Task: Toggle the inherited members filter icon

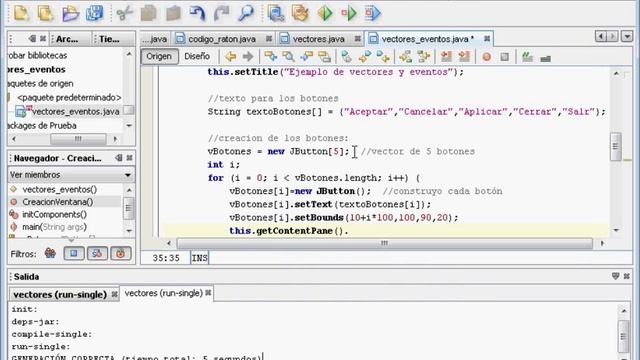Action: pos(50,253)
